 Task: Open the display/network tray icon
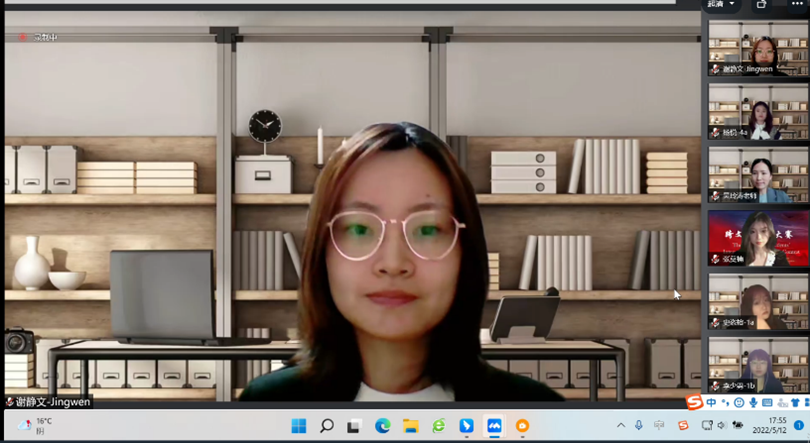[x=707, y=425]
